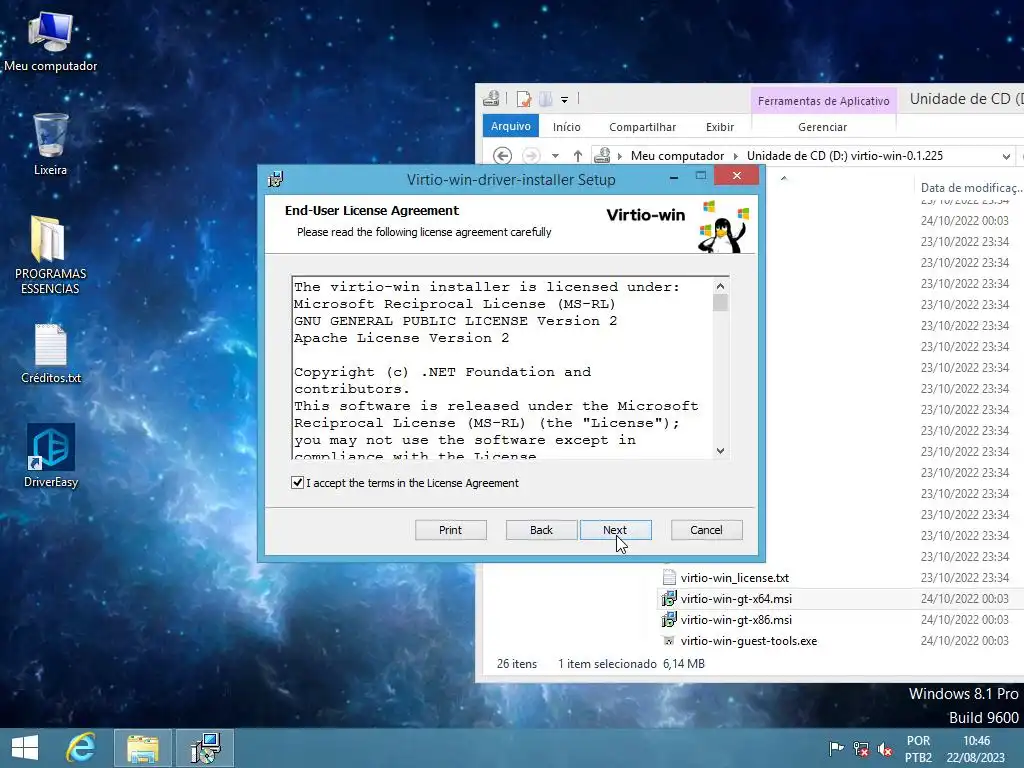1024x768 pixels.
Task: Go up one folder level in Explorer
Action: [x=577, y=155]
